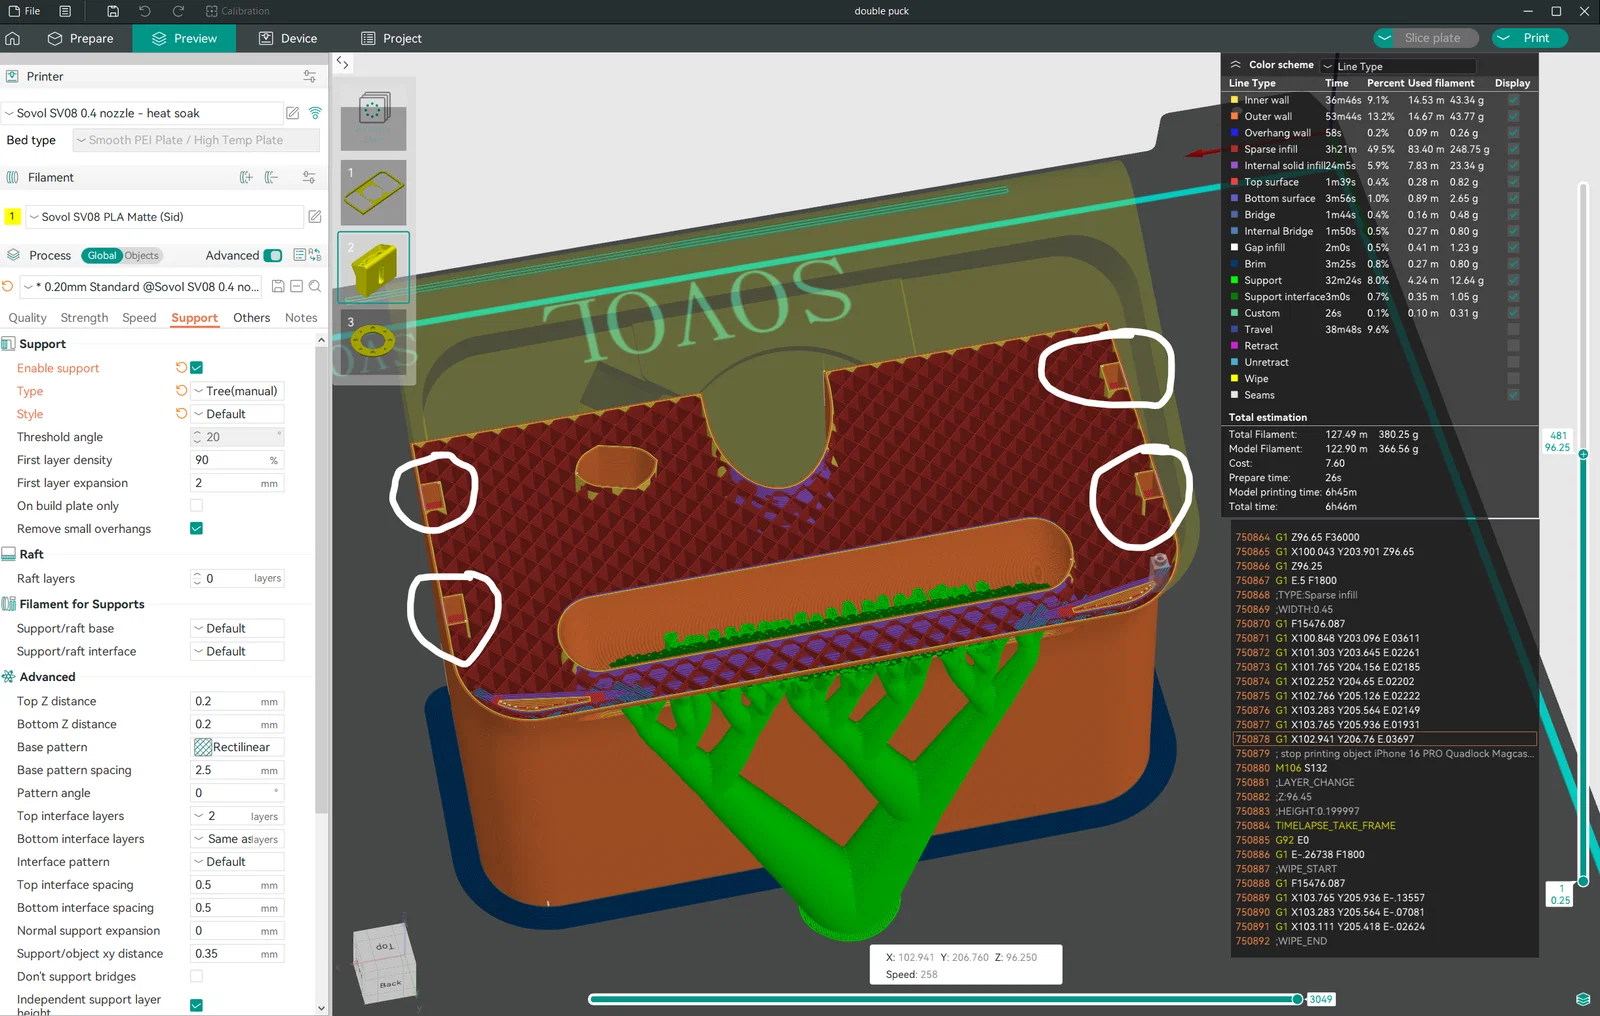
Task: Click the undo arrow icon
Action: (145, 11)
